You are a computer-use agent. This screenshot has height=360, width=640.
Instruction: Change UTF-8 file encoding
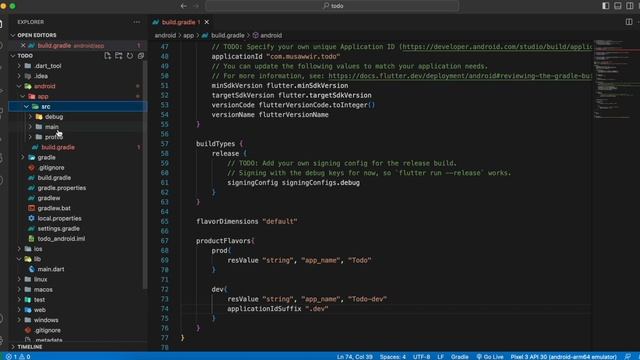click(421, 356)
